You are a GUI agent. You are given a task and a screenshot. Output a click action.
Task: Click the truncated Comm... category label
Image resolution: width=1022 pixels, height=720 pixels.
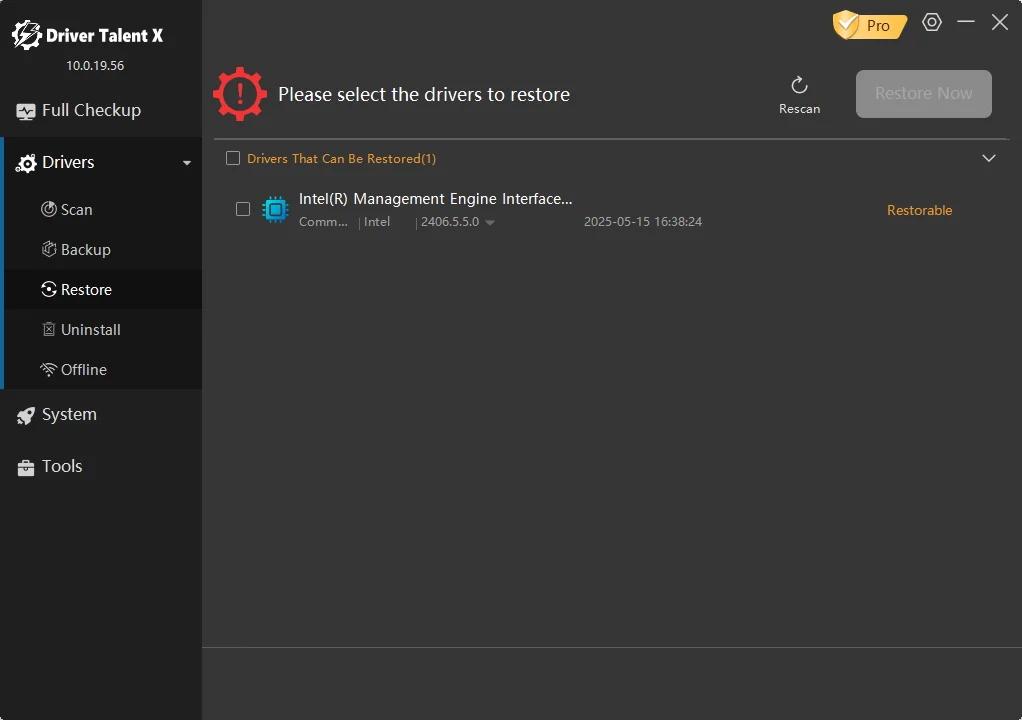coord(323,222)
